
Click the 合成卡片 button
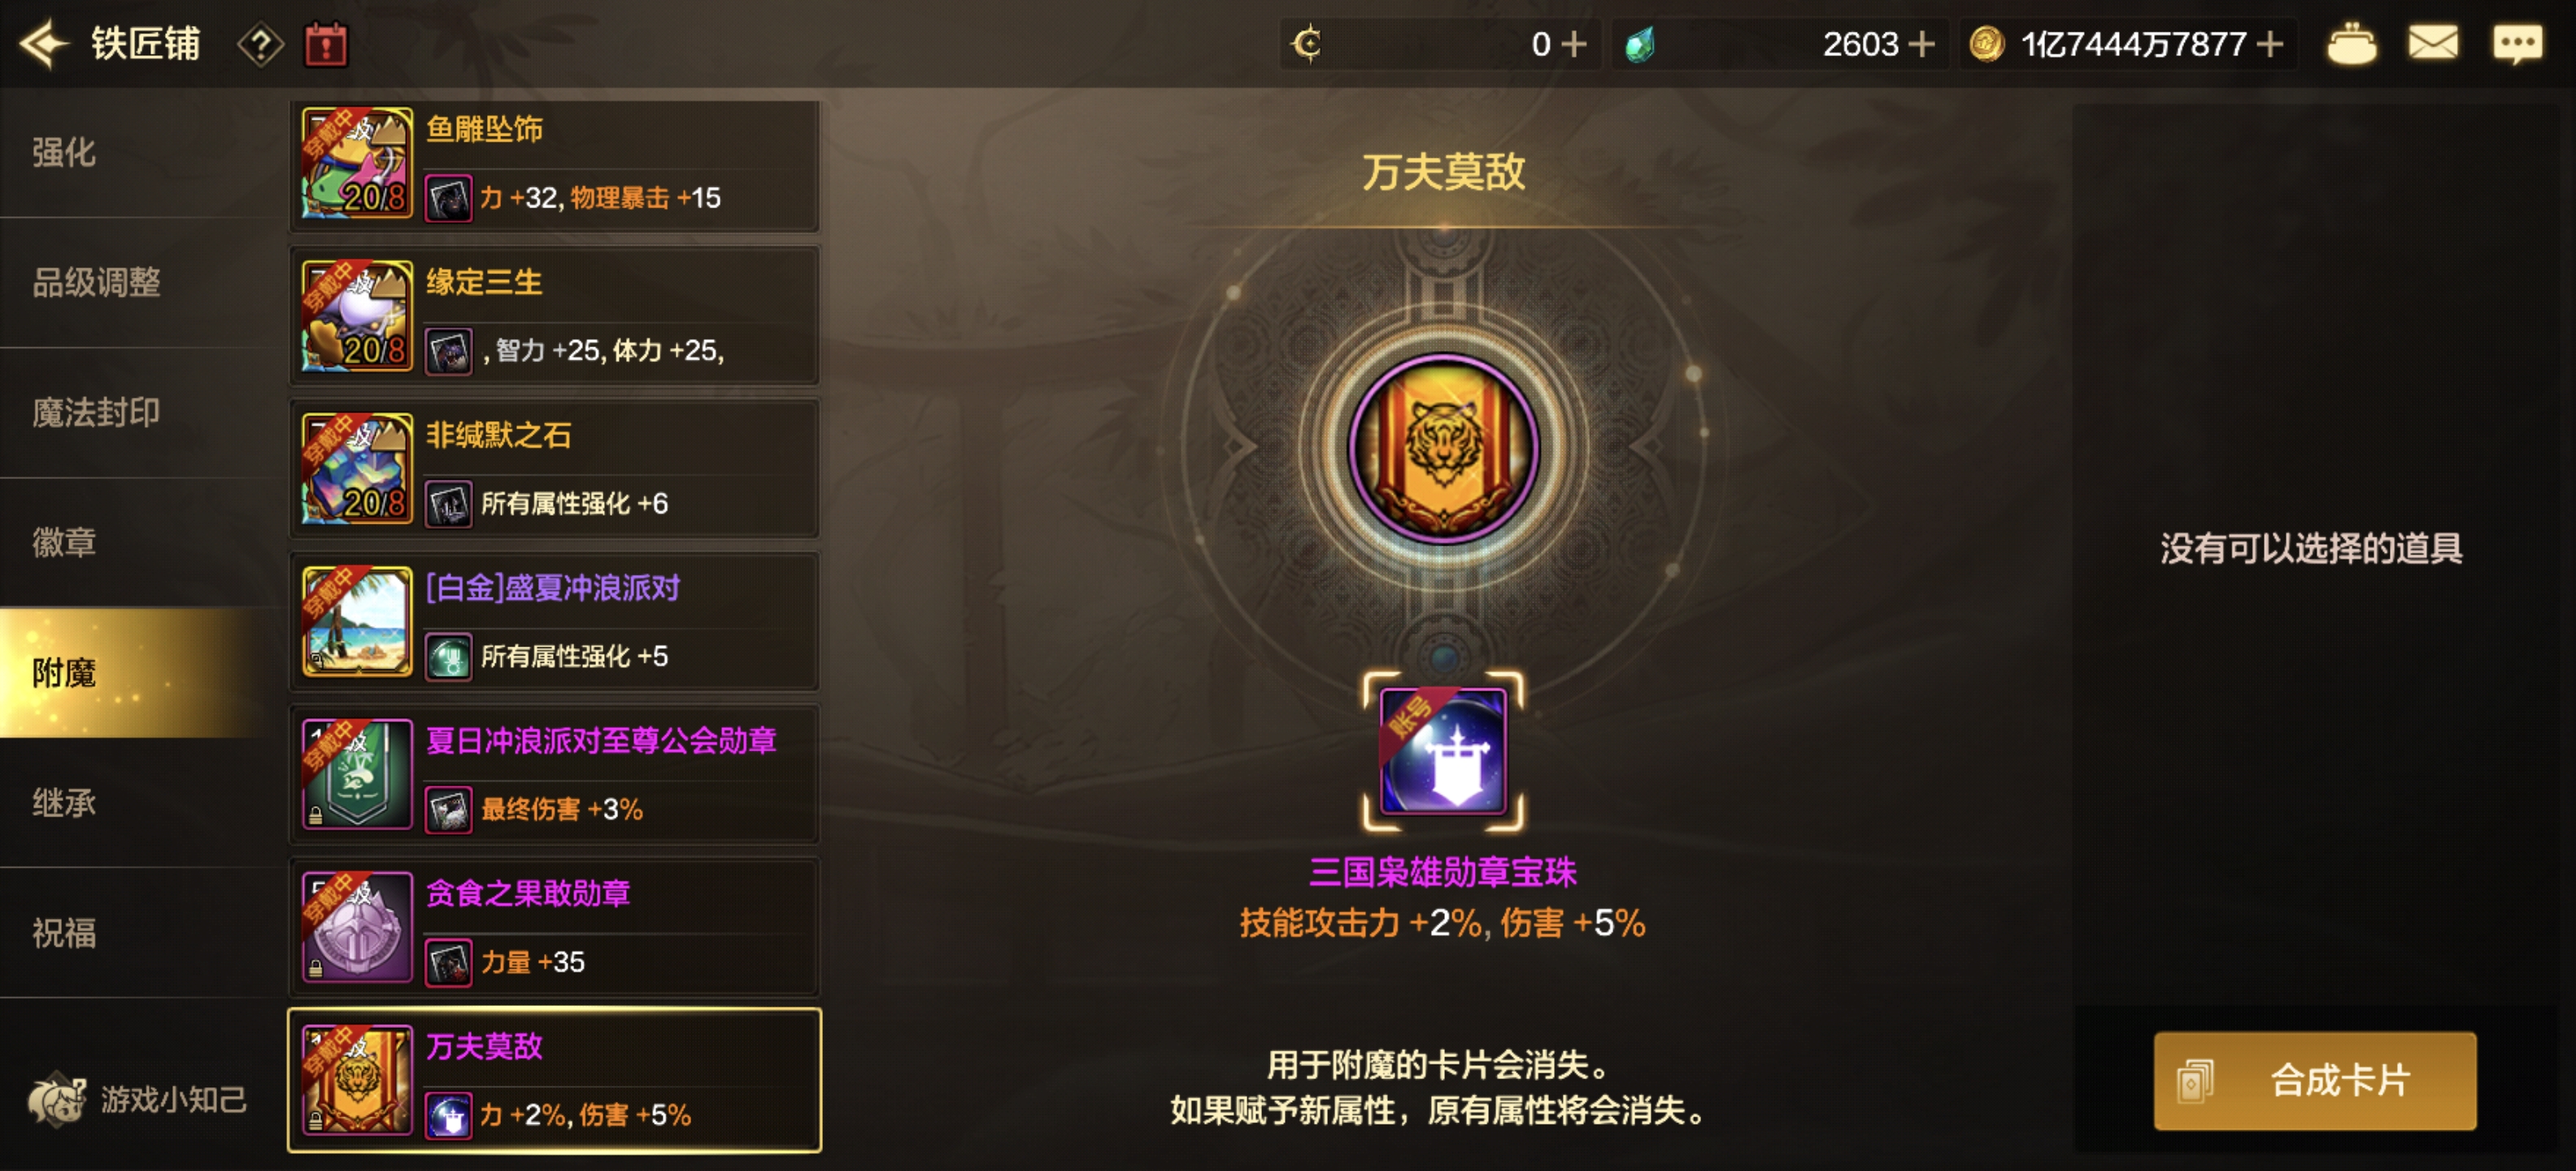tap(2315, 1080)
